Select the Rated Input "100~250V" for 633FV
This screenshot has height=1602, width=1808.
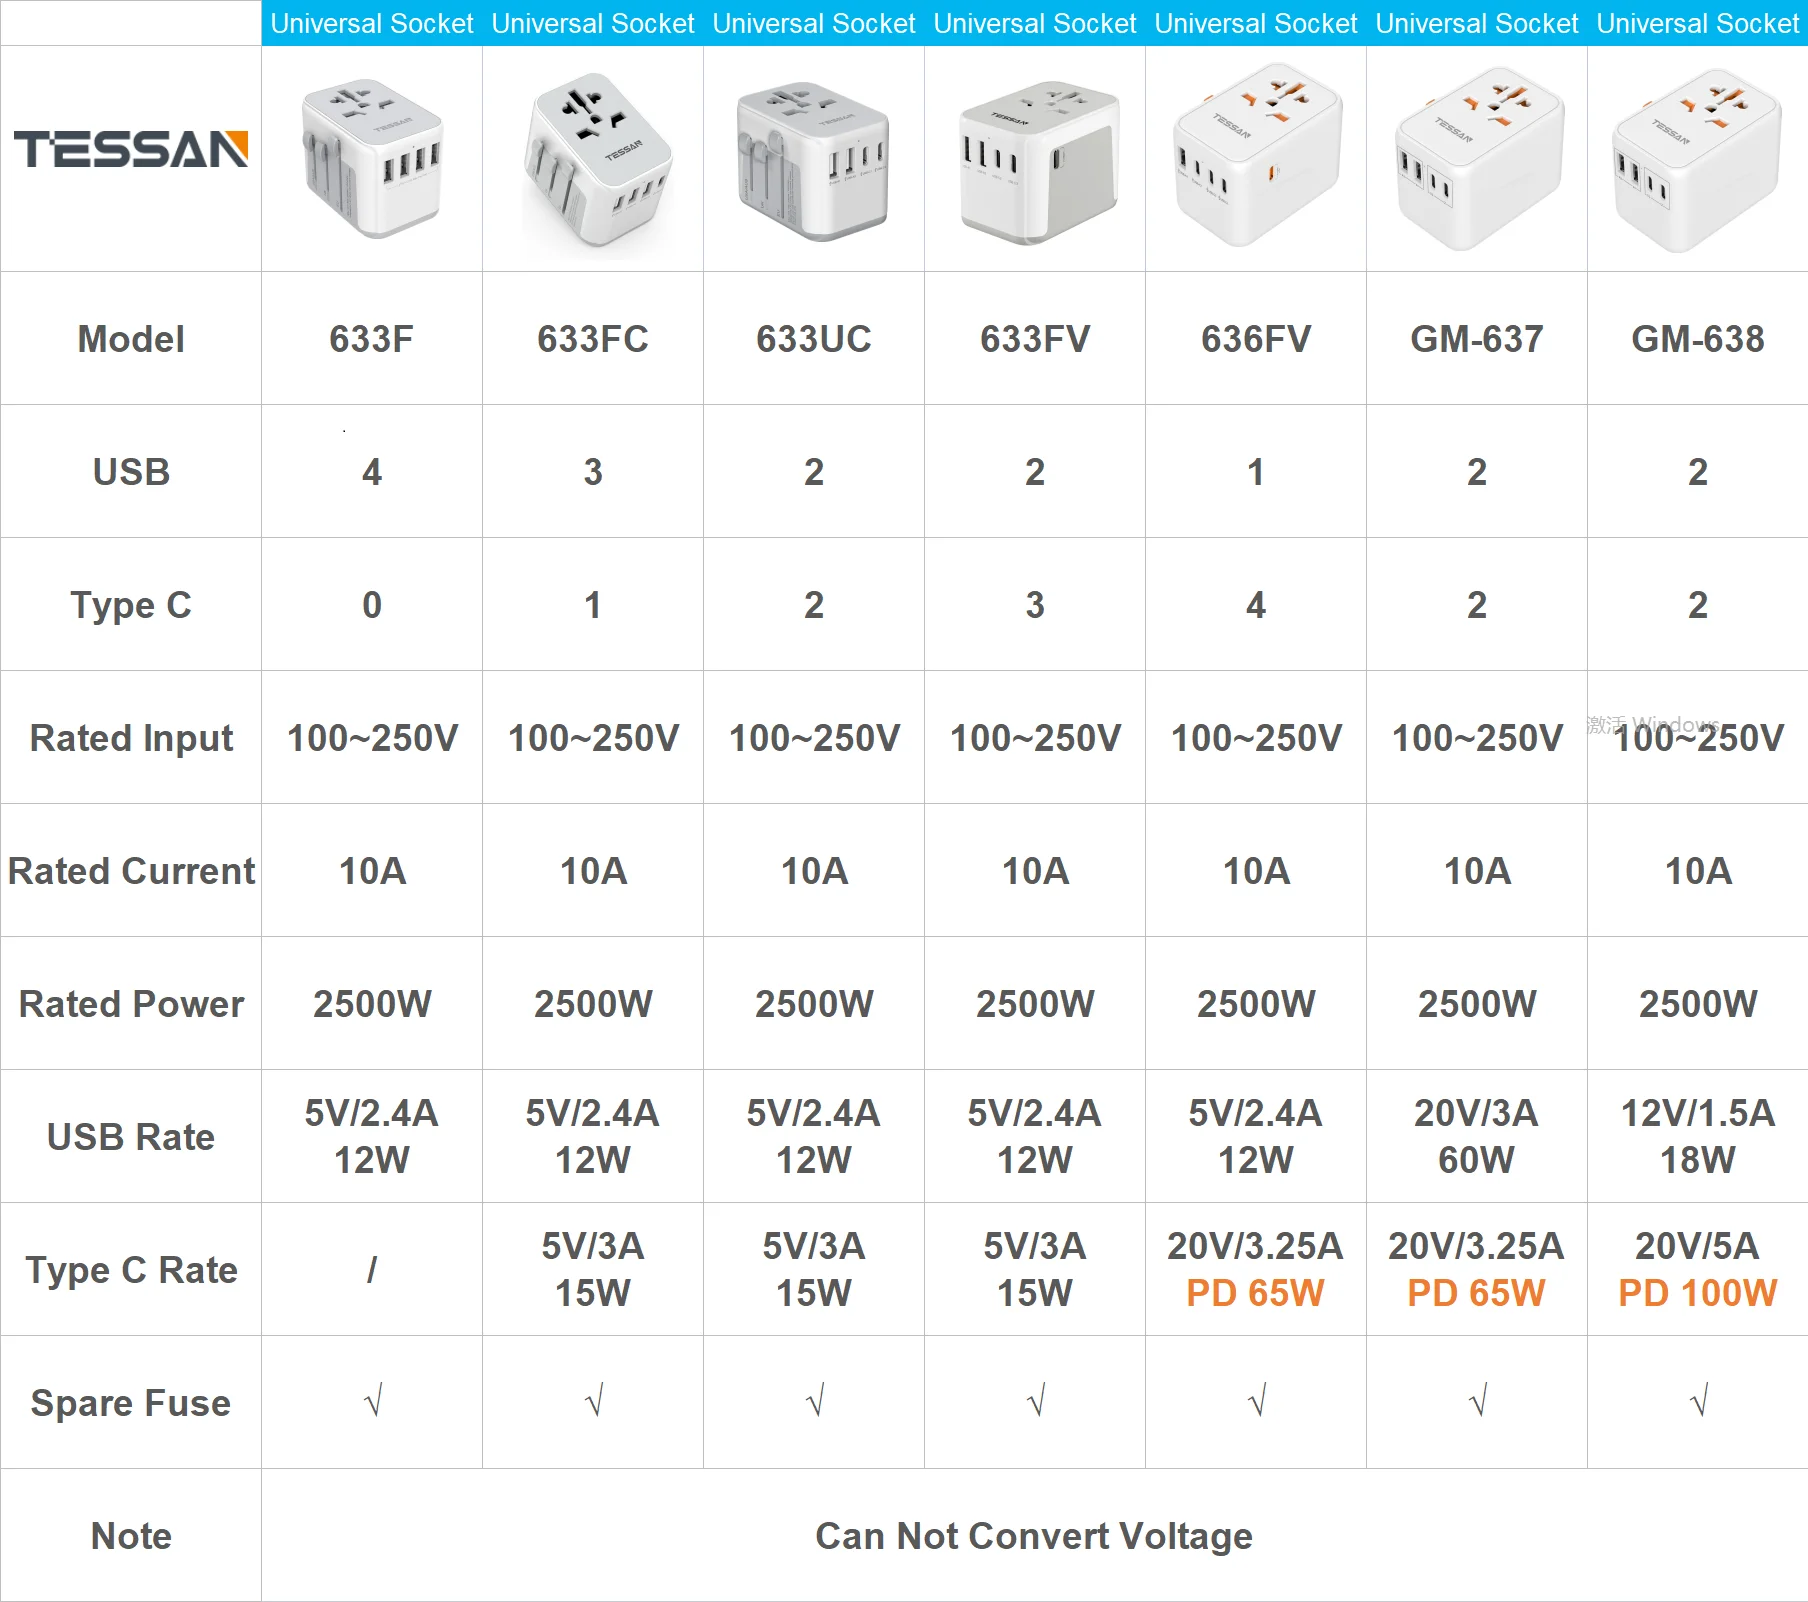(1035, 738)
